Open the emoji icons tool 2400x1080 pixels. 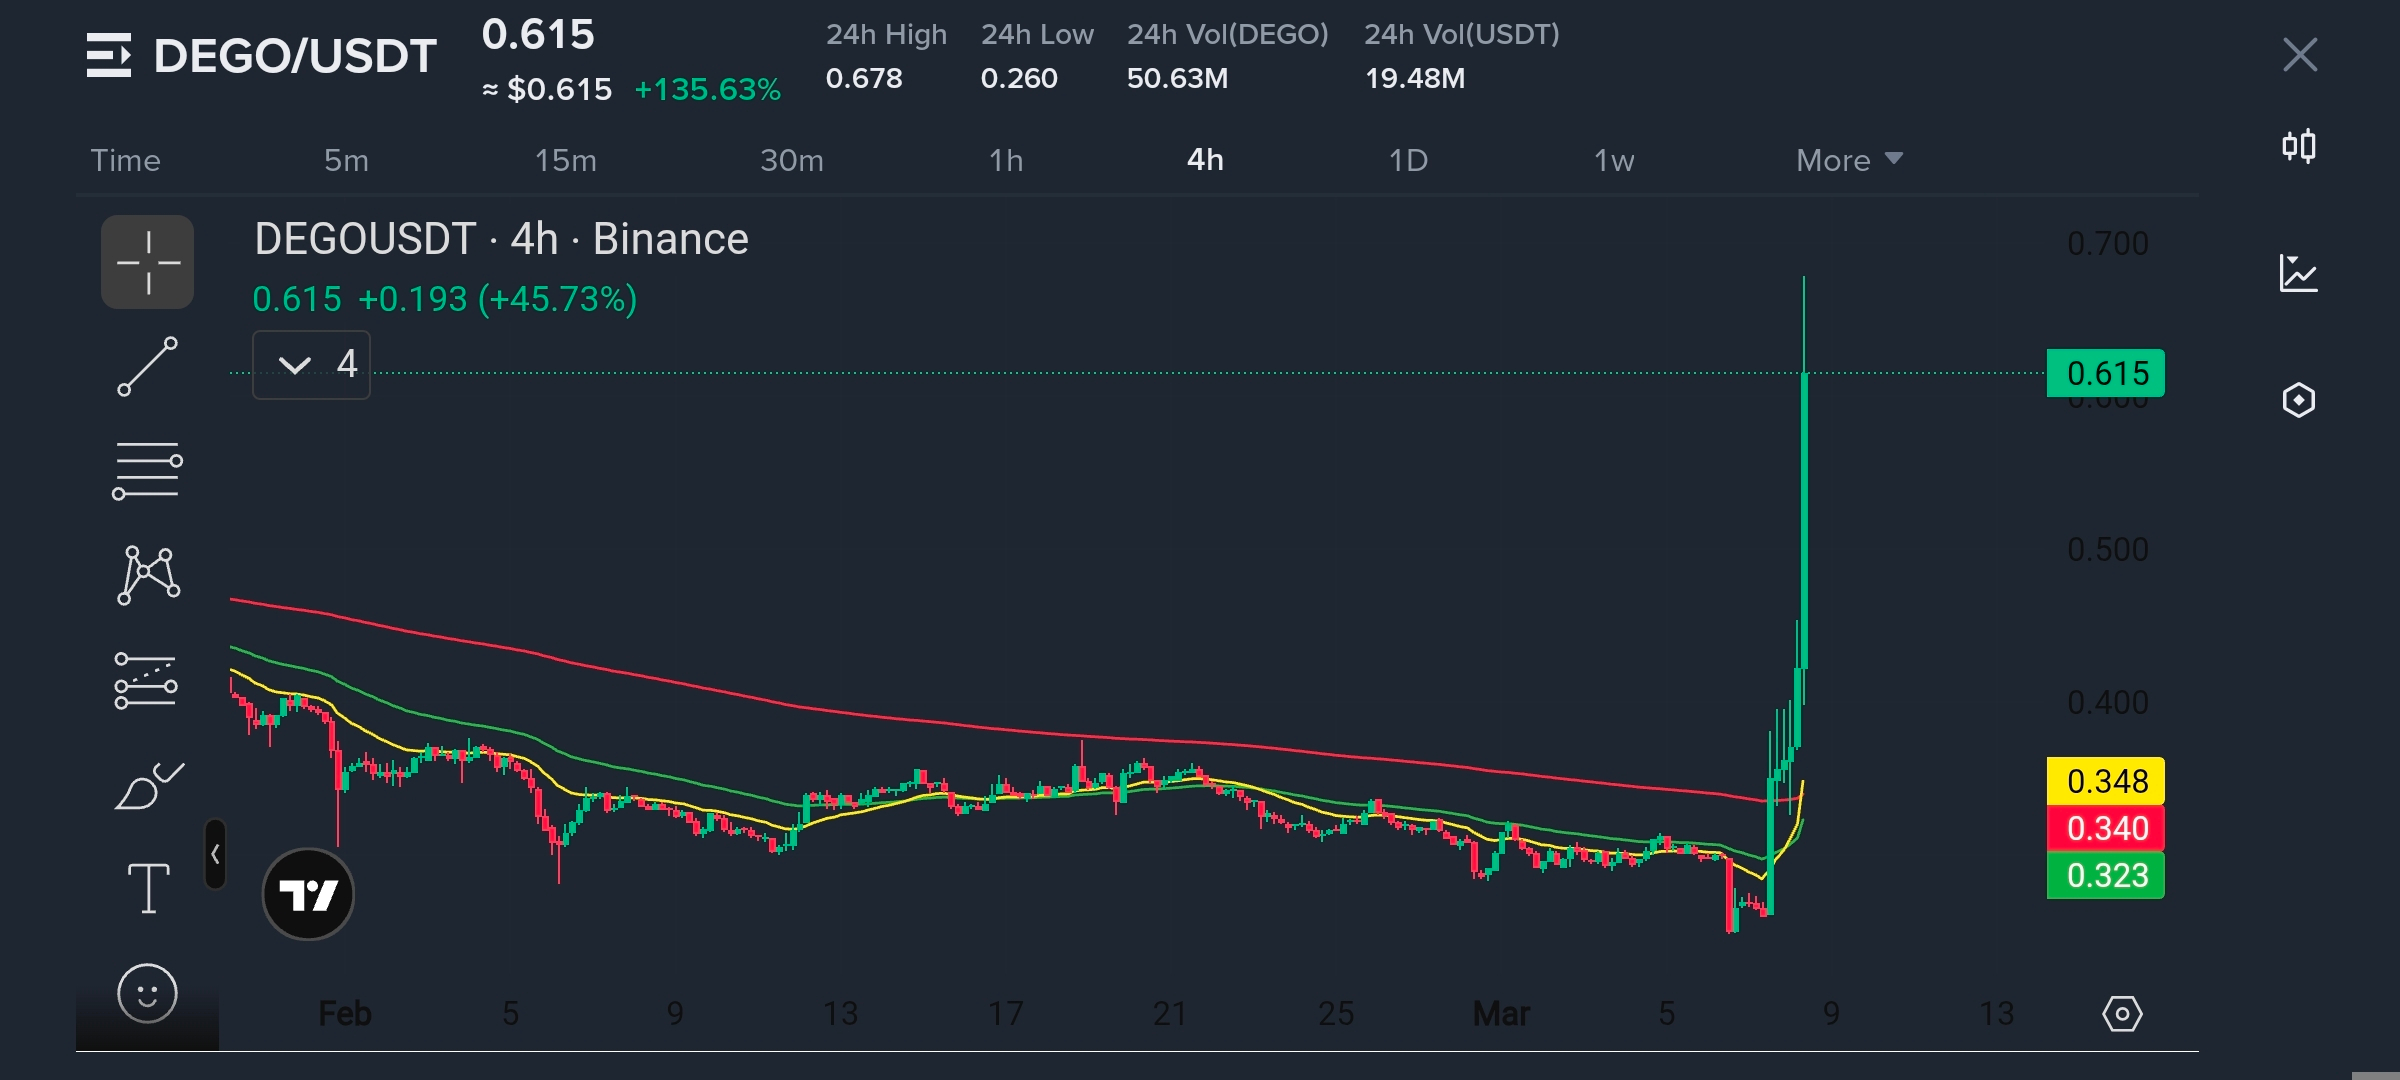click(147, 993)
